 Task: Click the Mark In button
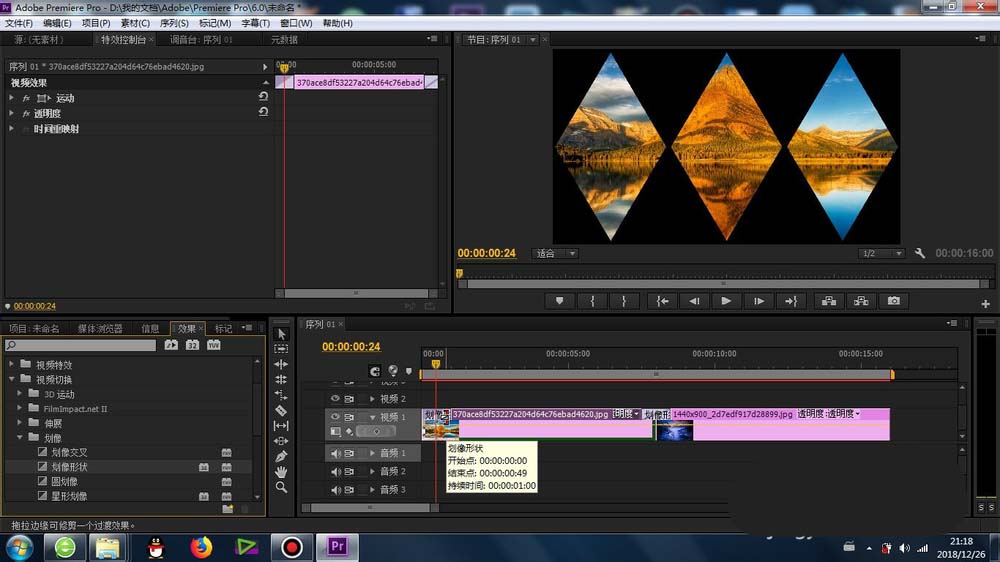[592, 301]
